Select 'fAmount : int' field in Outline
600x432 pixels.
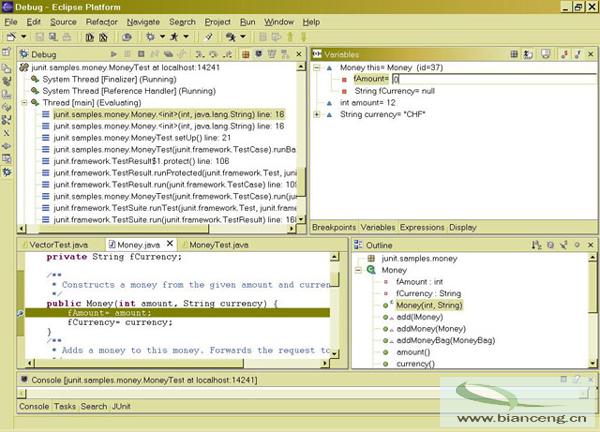tap(419, 282)
